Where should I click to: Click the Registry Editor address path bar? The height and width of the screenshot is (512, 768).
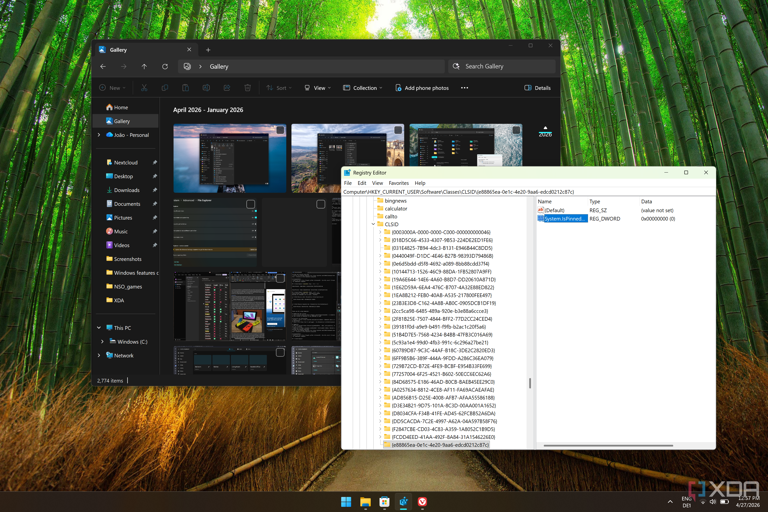pyautogui.click(x=528, y=192)
